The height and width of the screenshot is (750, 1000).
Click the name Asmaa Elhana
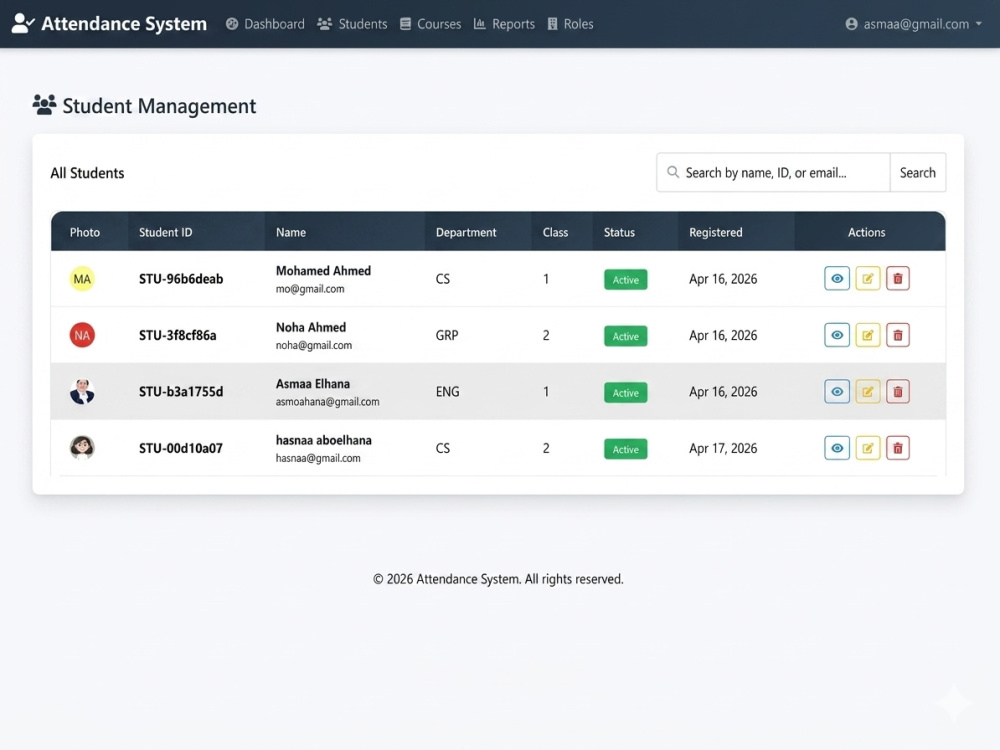point(313,384)
